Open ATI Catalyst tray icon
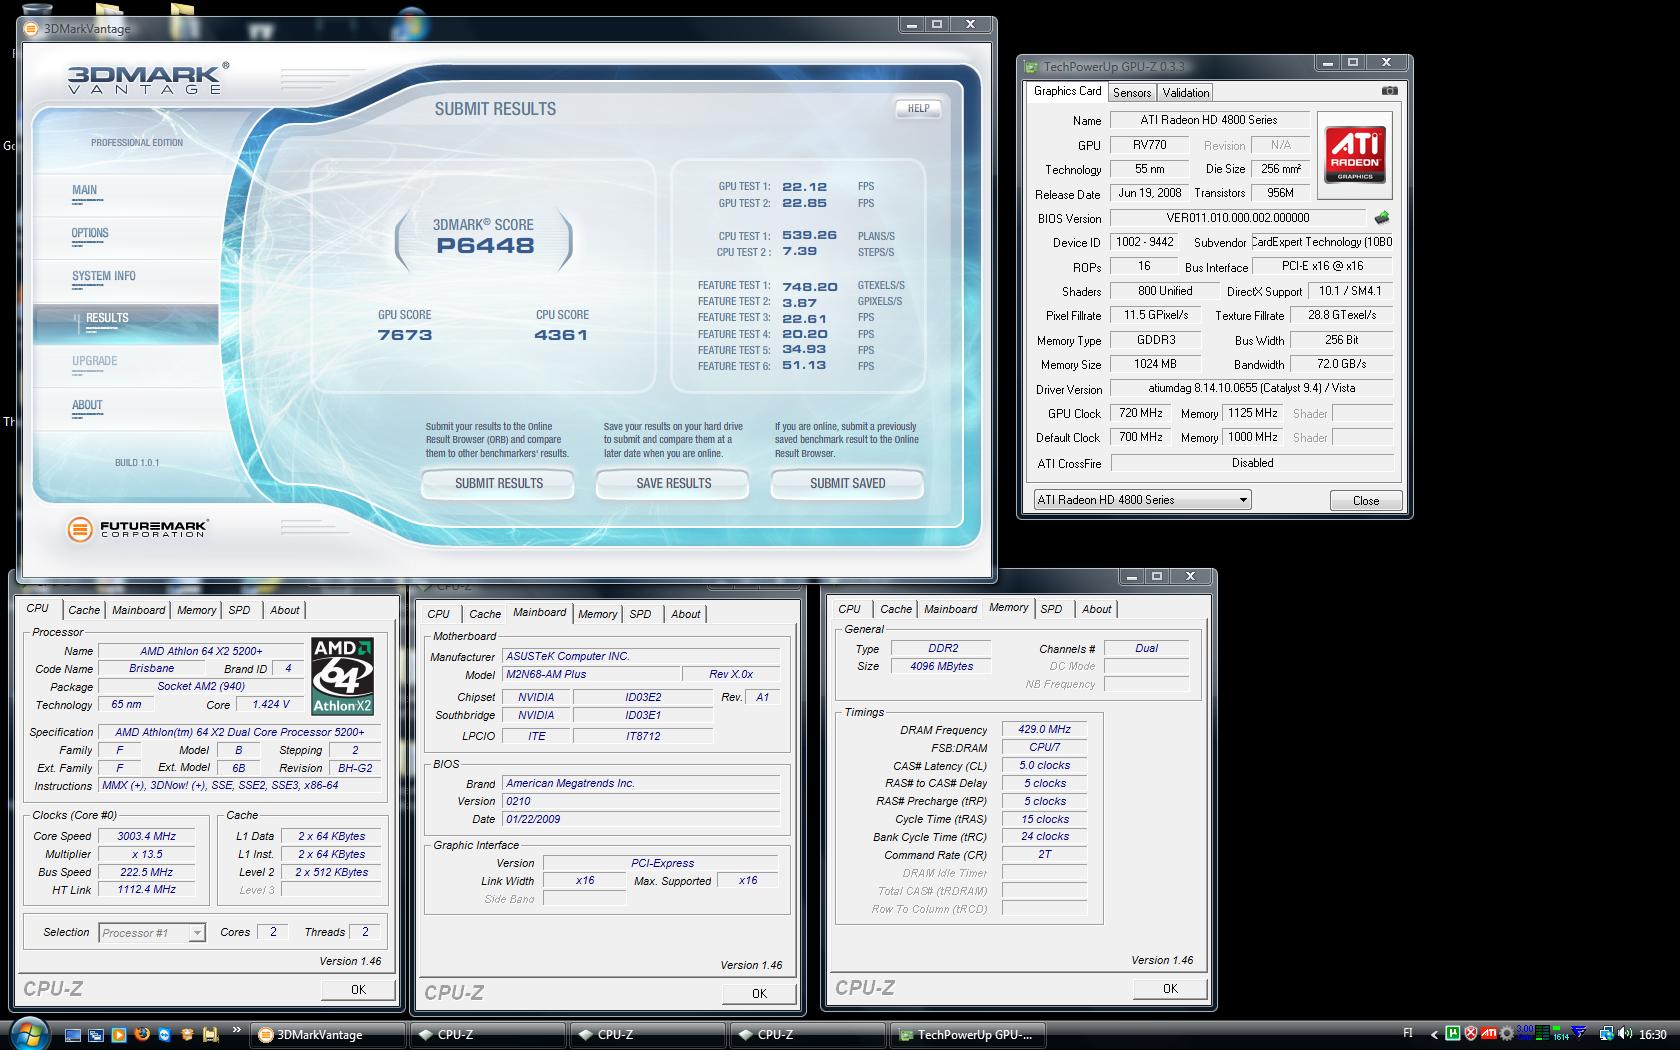 point(1489,1033)
